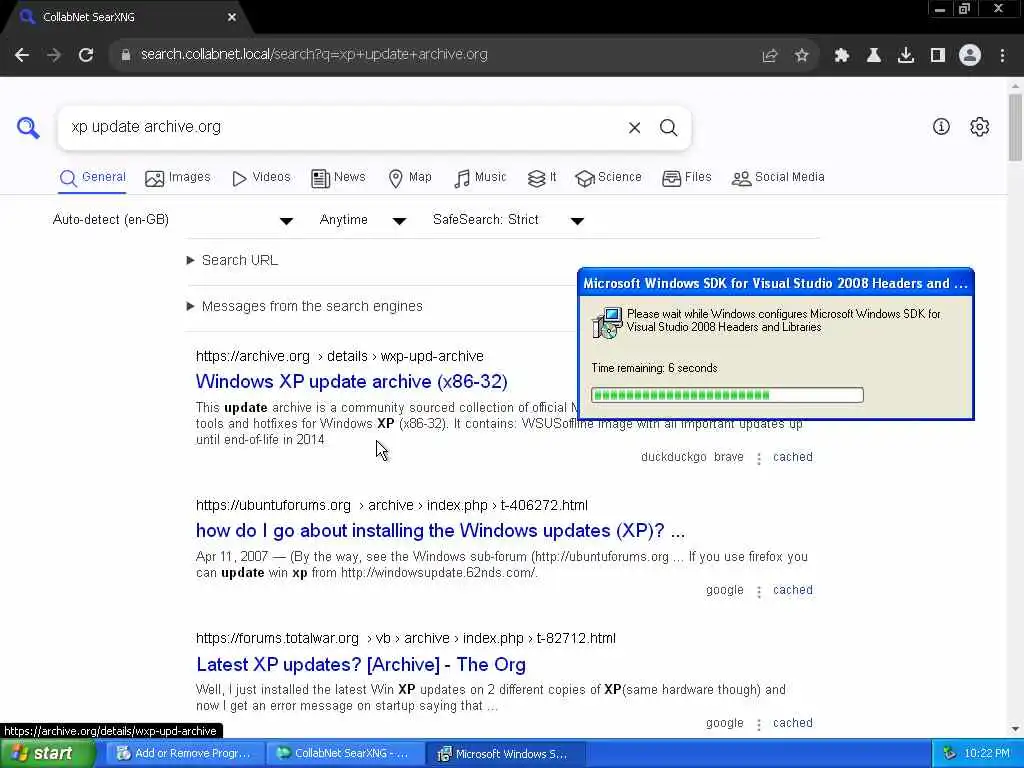Switch to Add or Remove Programs taskbar item
Viewport: 1024px width, 768px height.
(184, 754)
